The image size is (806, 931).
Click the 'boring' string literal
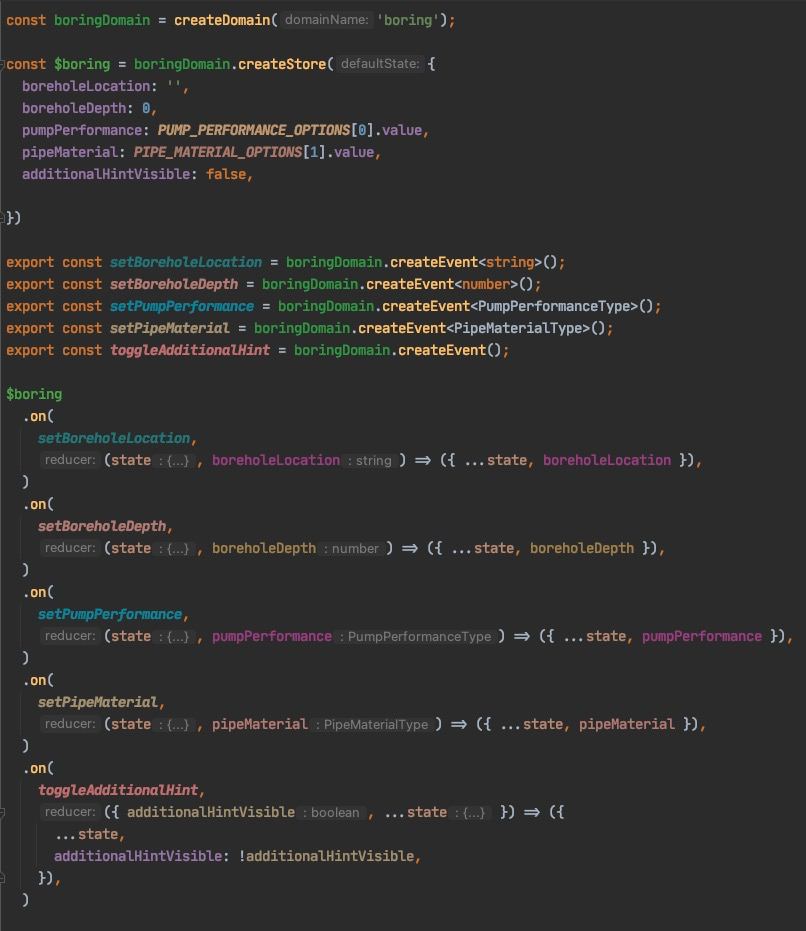point(408,20)
